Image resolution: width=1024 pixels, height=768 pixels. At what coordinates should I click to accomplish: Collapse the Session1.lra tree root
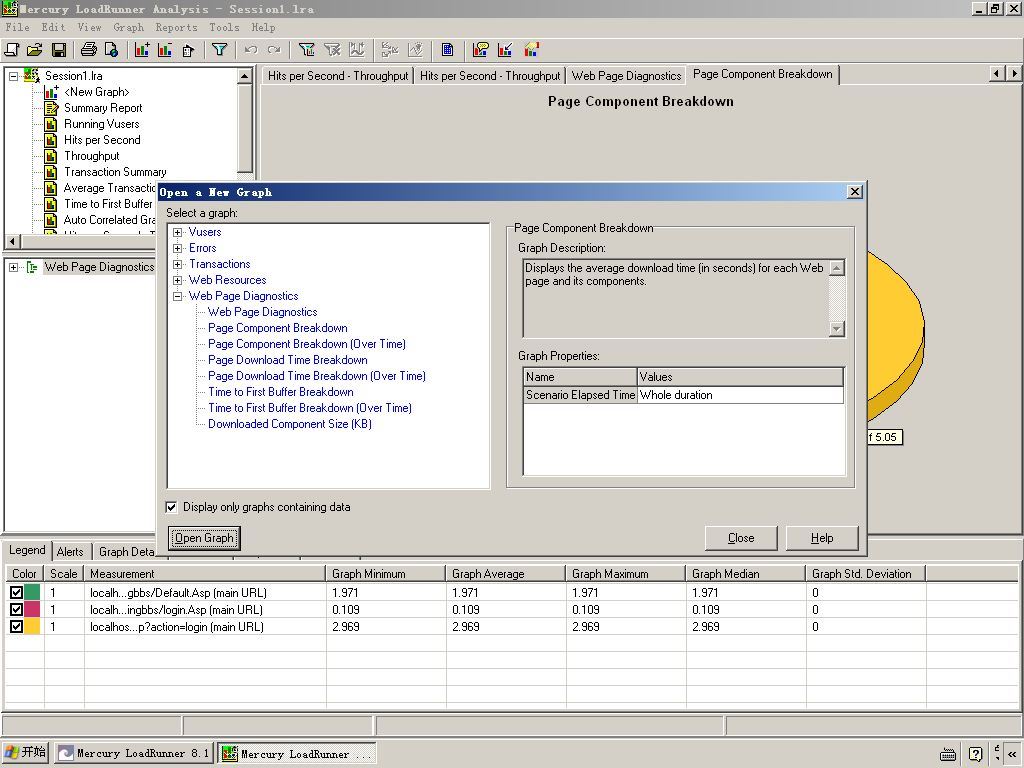13,76
